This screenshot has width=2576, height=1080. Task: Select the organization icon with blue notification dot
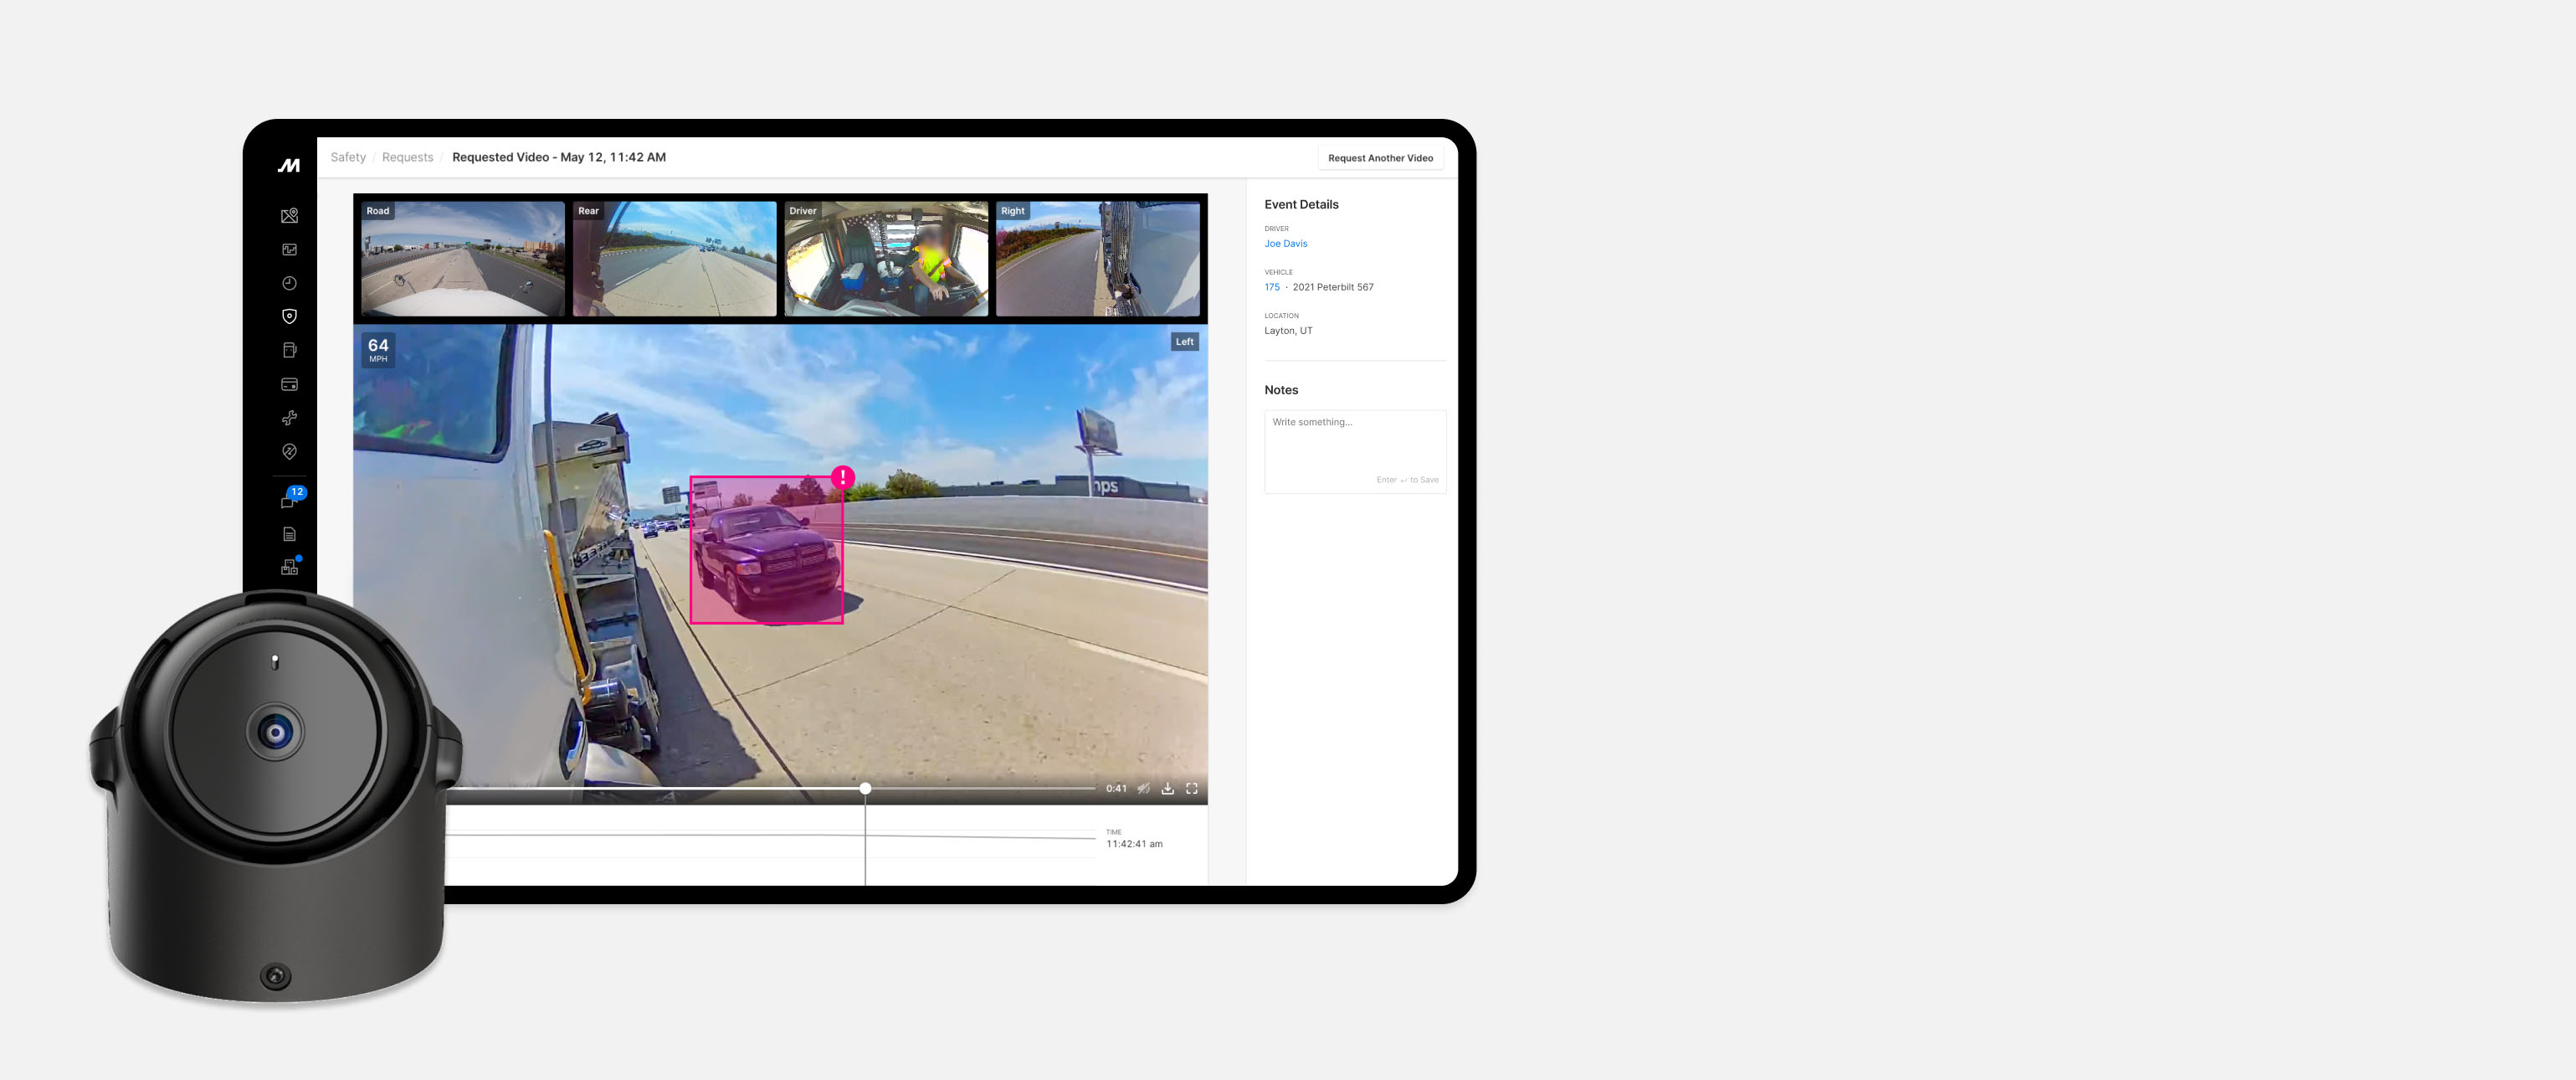[x=289, y=566]
